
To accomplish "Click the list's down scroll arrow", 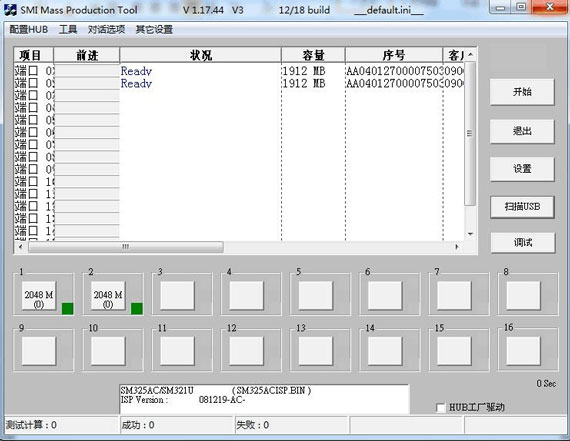I will [470, 234].
